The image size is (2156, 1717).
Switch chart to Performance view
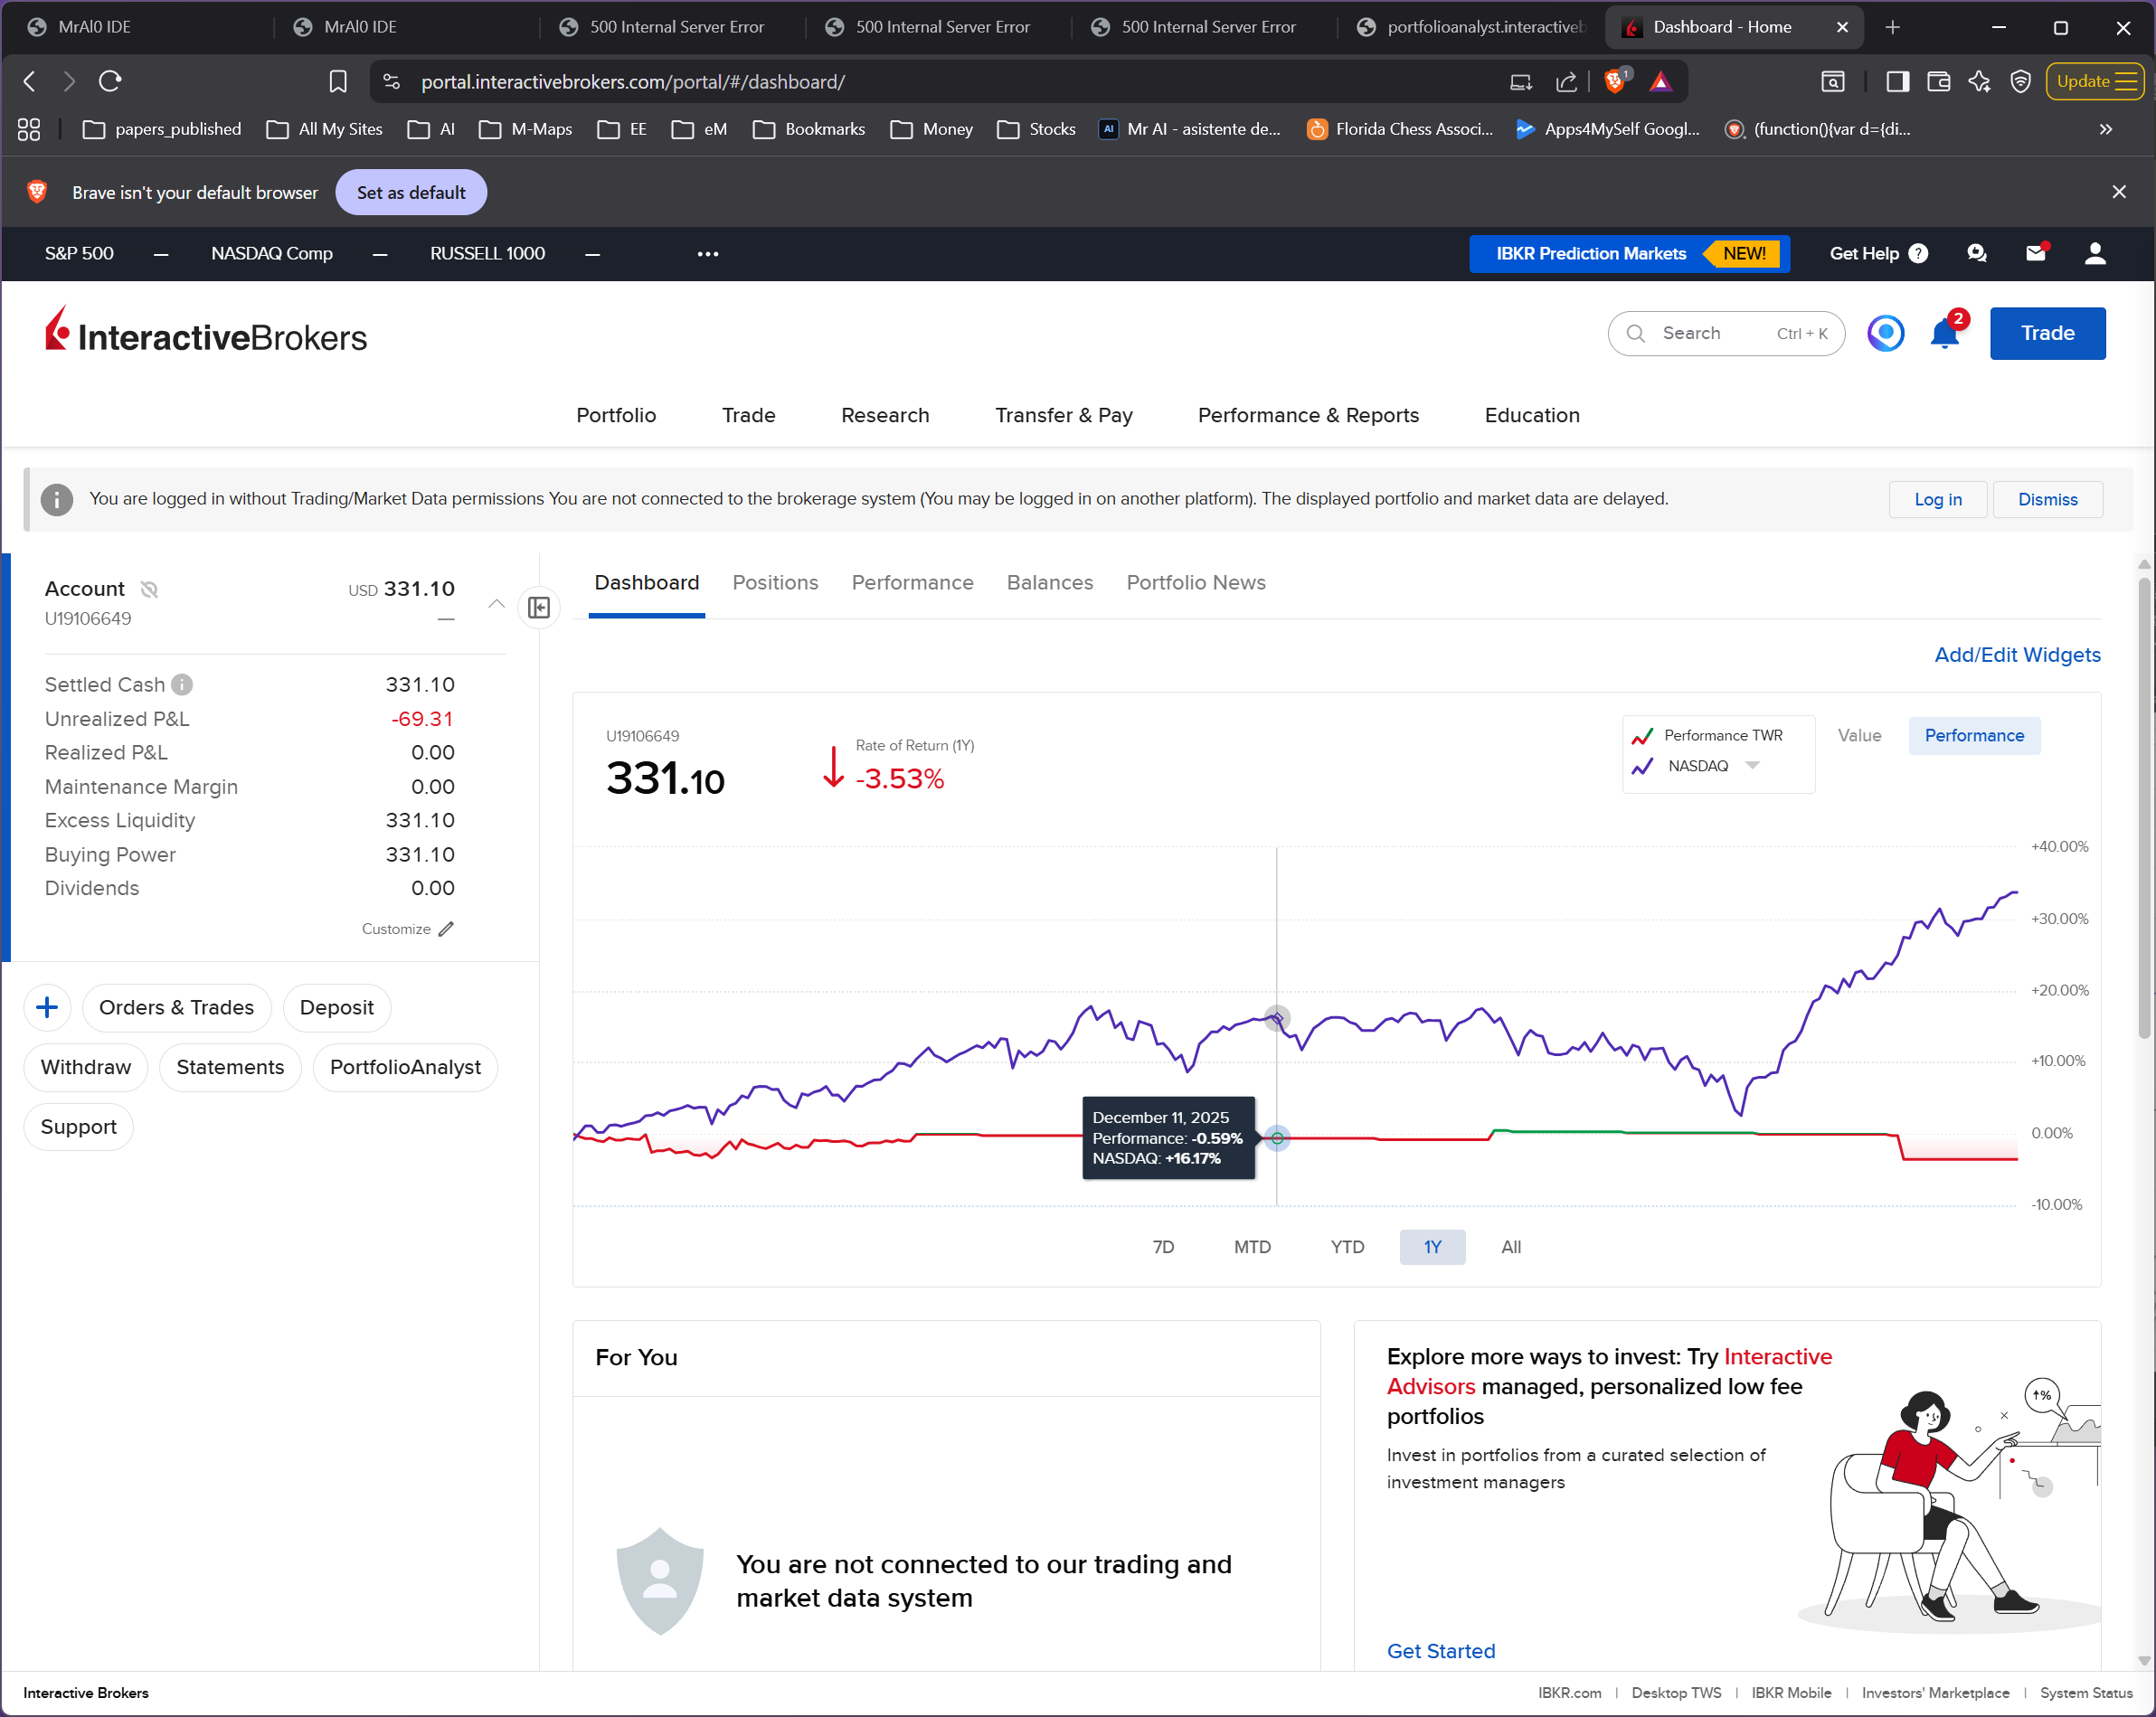pyautogui.click(x=1974, y=735)
